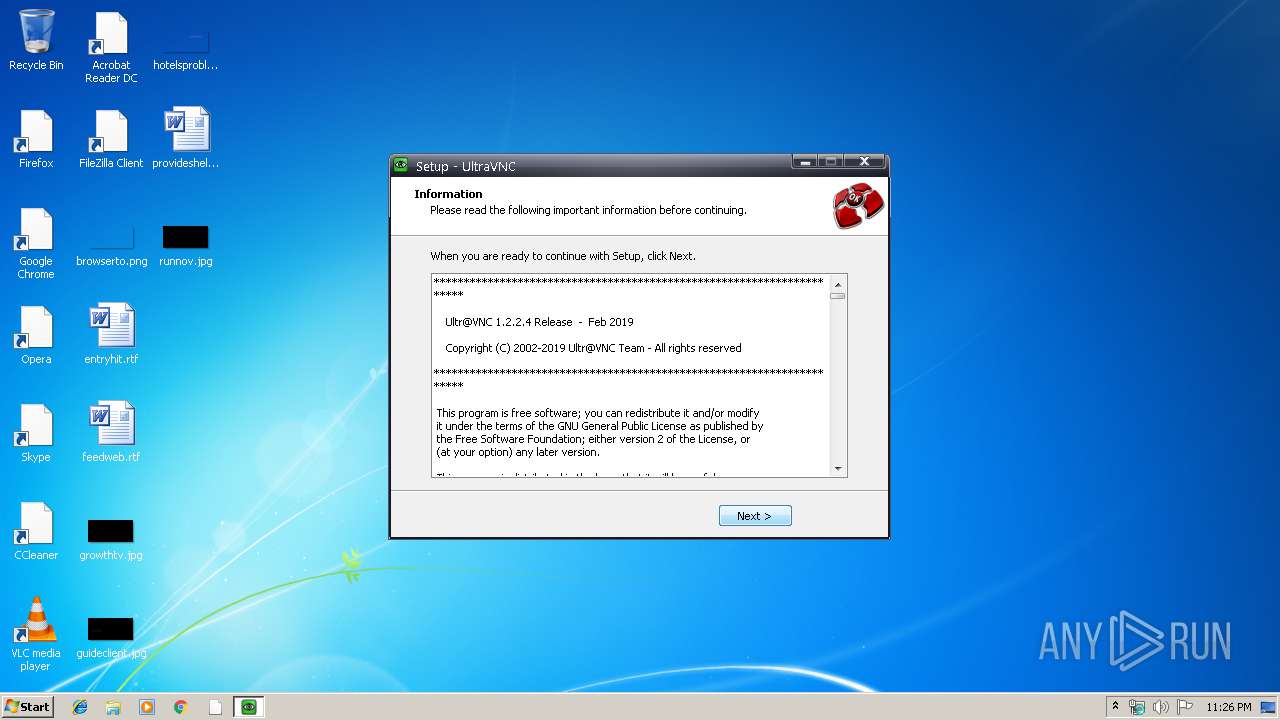Select feedweb.rtf document icon

click(x=111, y=432)
